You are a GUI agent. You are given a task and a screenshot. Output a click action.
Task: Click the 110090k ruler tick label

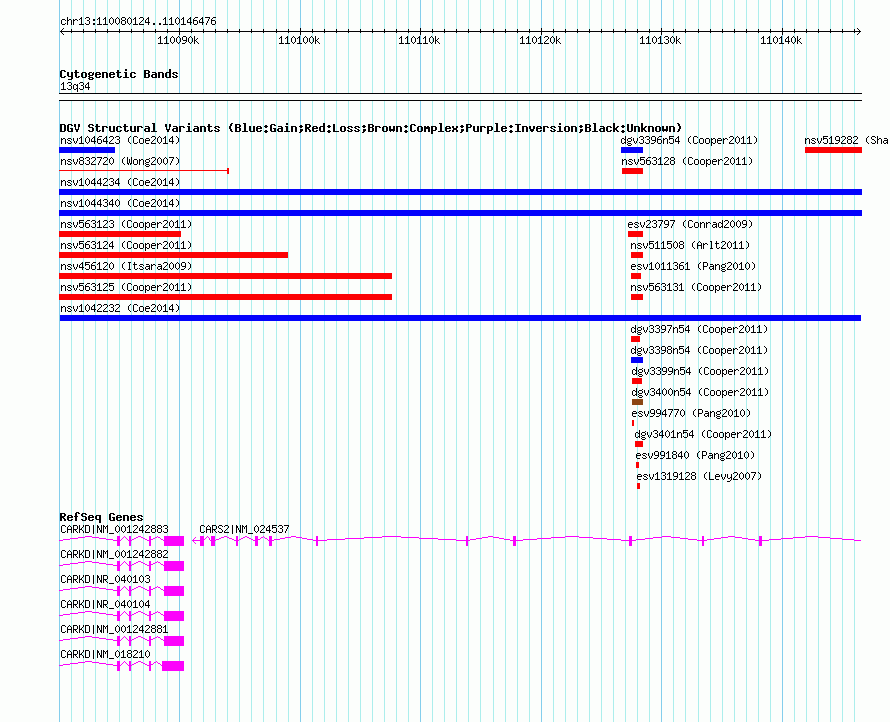coord(178,40)
